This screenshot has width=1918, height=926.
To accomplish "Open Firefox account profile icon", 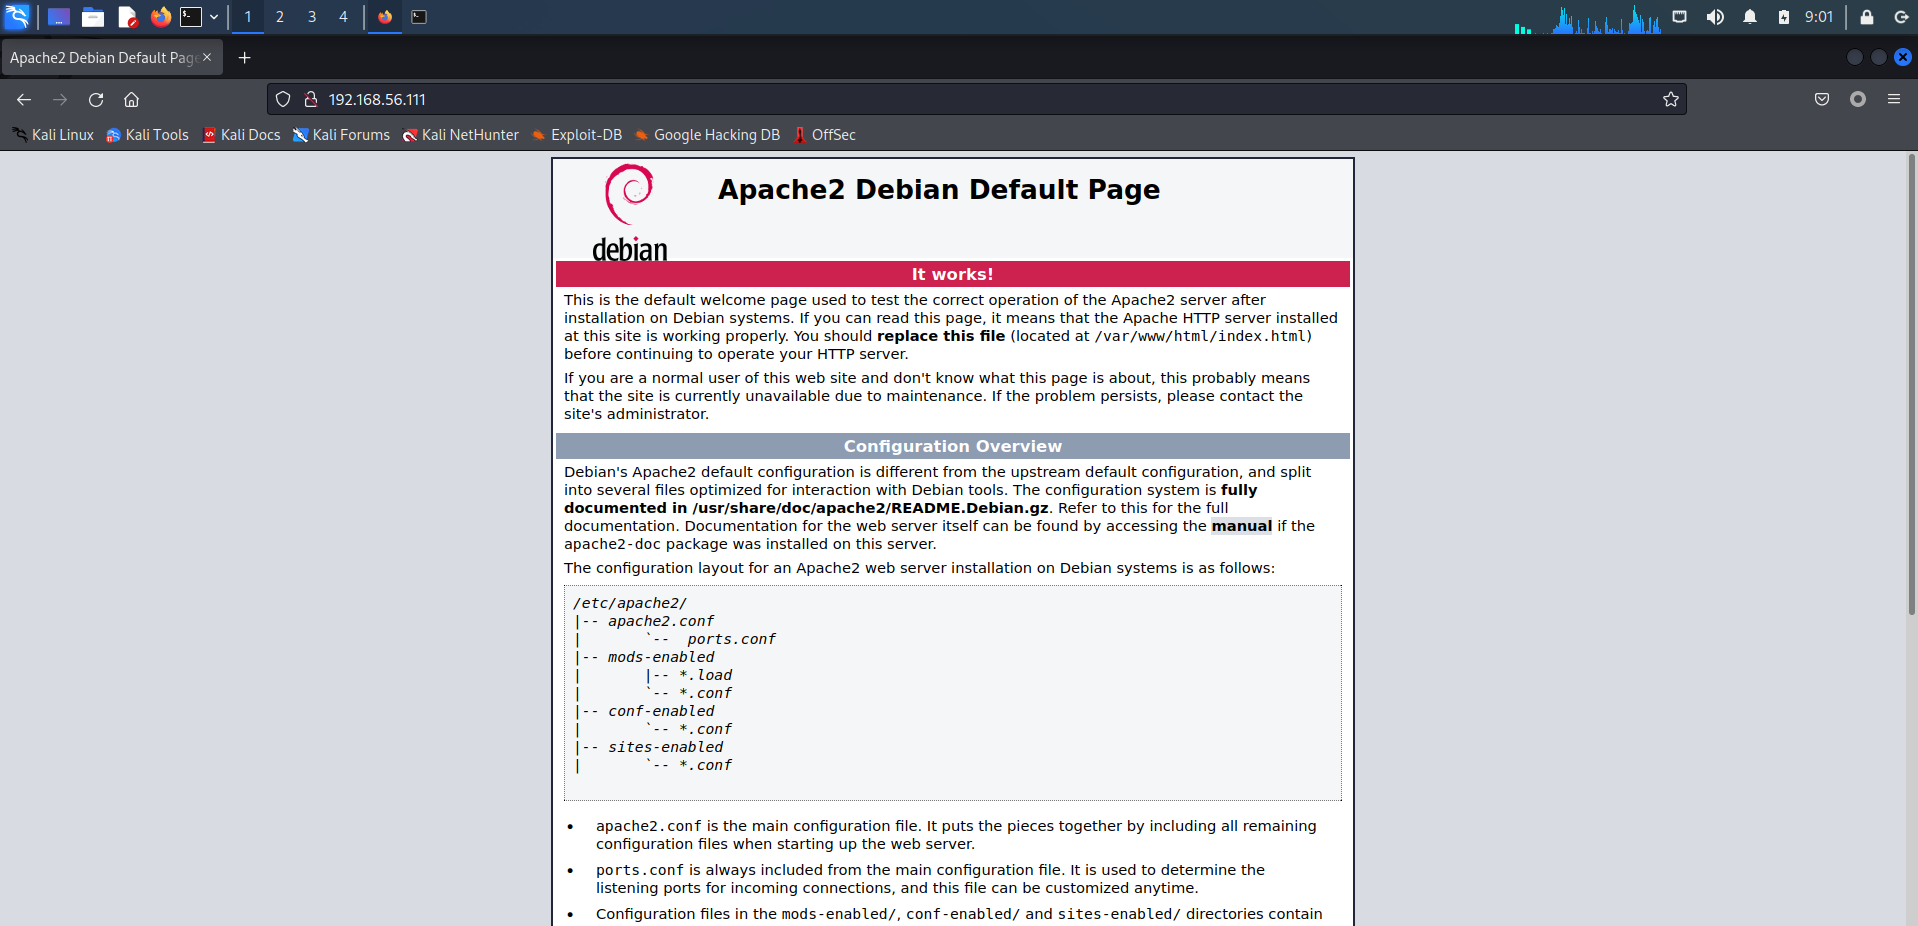I will (x=1858, y=99).
